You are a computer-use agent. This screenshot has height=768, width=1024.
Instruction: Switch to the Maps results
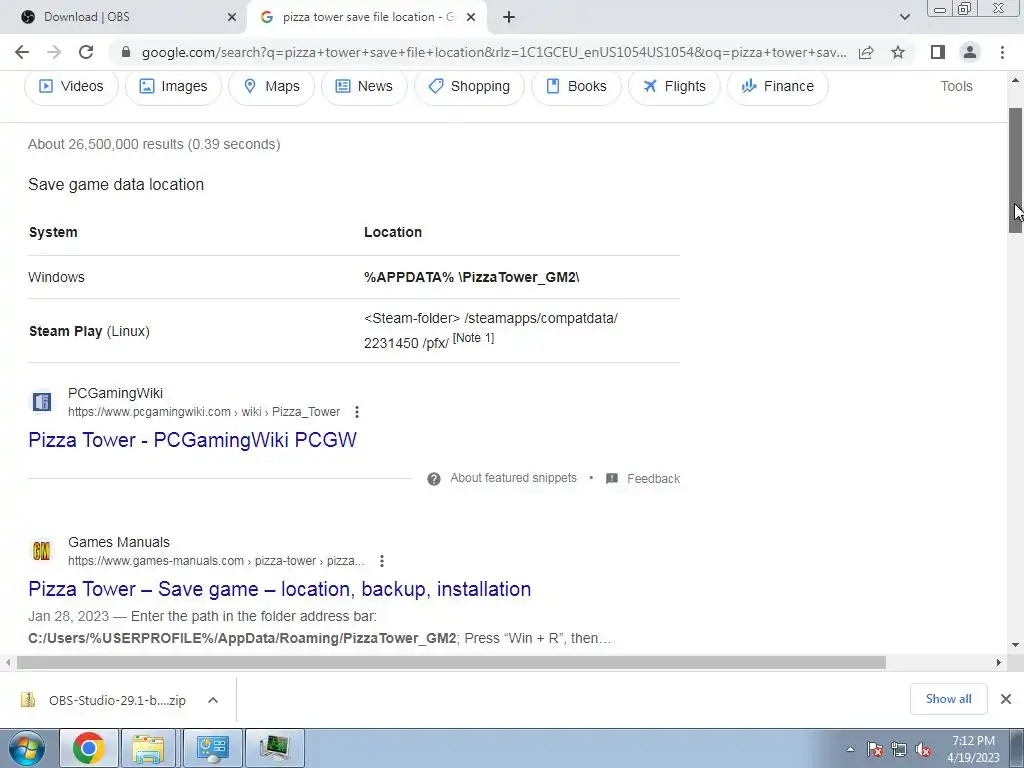271,86
